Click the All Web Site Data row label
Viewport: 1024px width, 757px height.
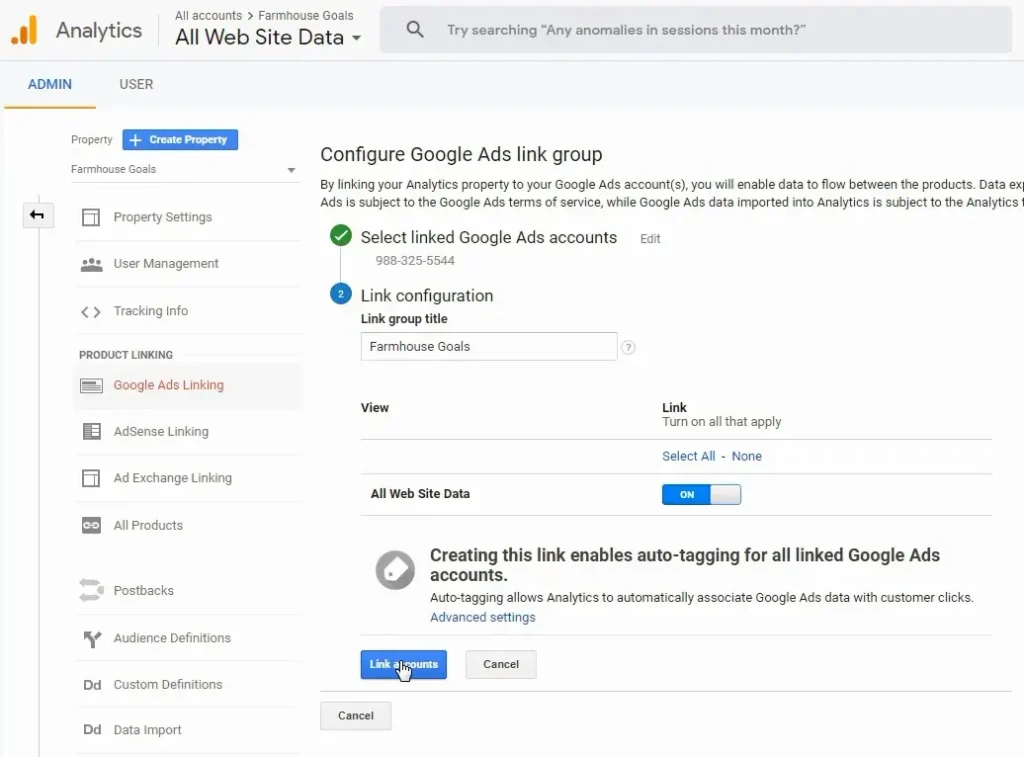[420, 494]
